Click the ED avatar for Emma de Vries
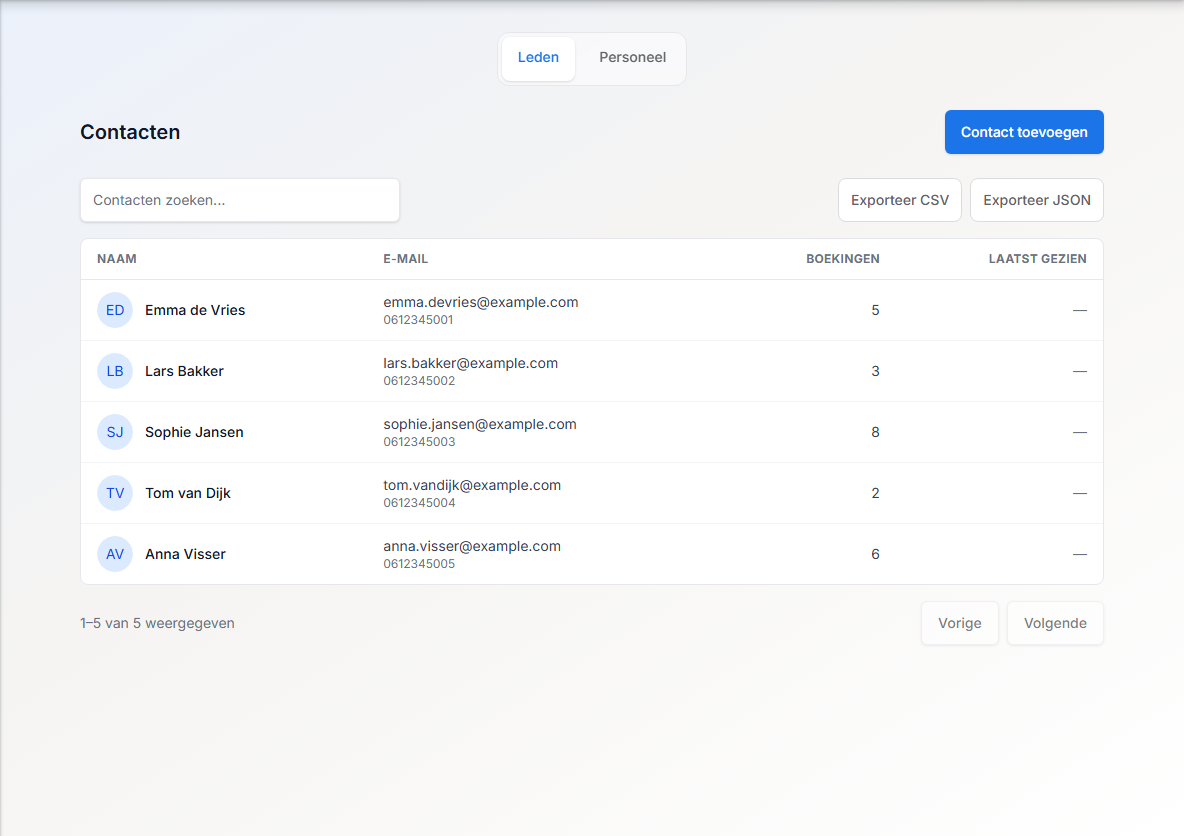 tap(115, 310)
